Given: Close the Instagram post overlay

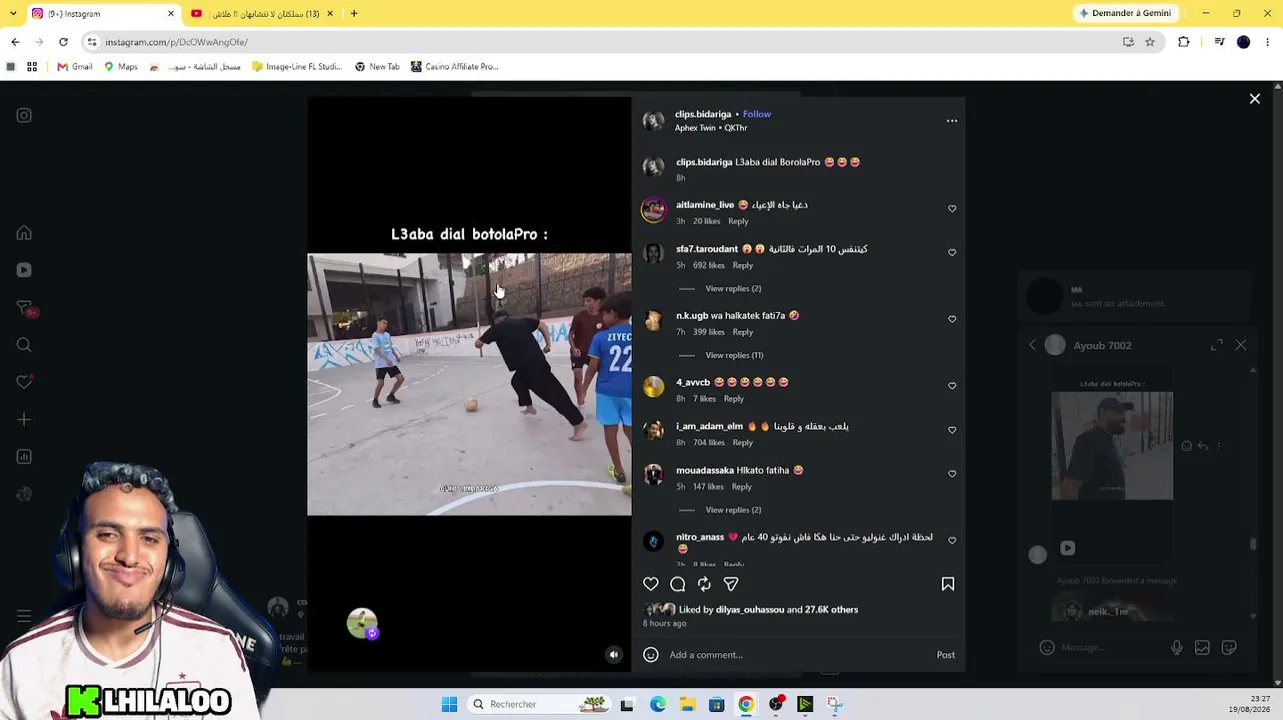Looking at the screenshot, I should coord(1255,99).
